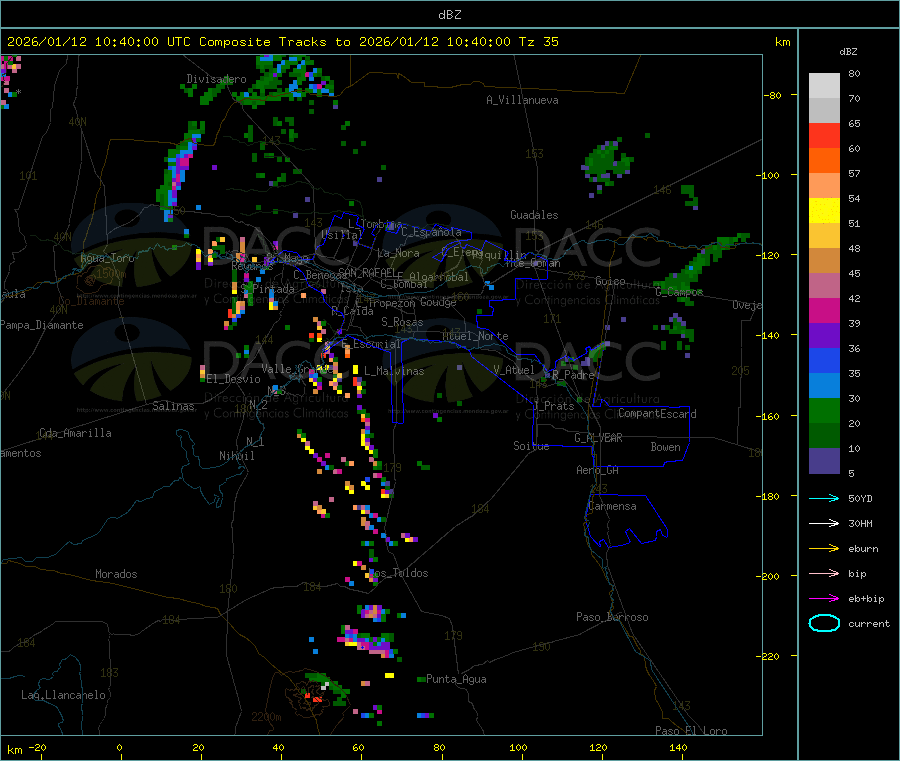This screenshot has height=761, width=900.
Task: Pick the light blue swatch below 35 dBZ
Action: 824,386
